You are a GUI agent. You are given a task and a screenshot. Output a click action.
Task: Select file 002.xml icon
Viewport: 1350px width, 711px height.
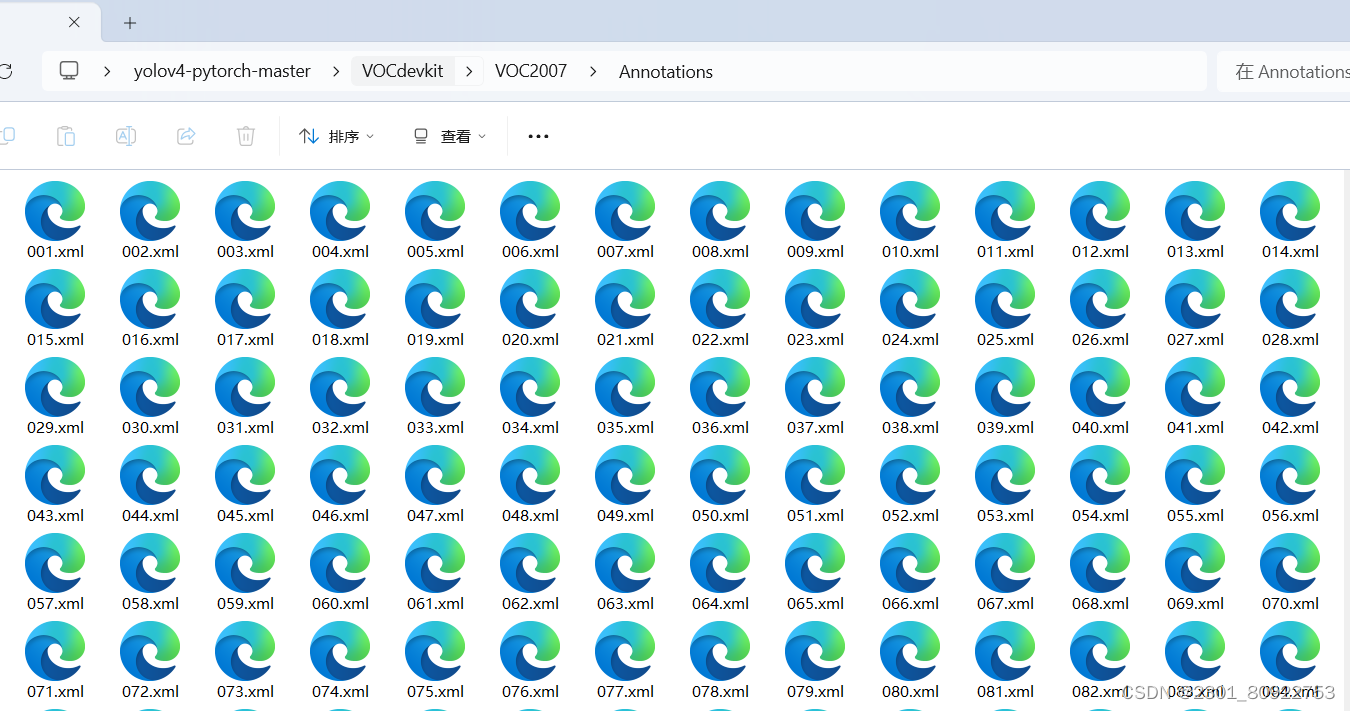click(x=150, y=210)
